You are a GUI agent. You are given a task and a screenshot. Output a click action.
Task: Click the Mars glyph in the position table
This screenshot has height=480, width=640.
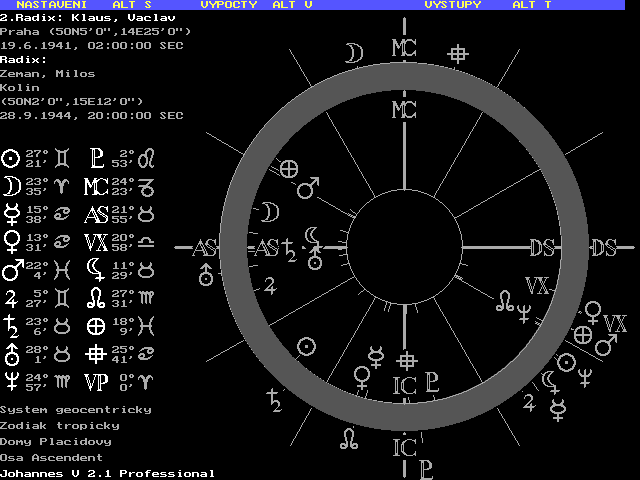tap(12, 270)
